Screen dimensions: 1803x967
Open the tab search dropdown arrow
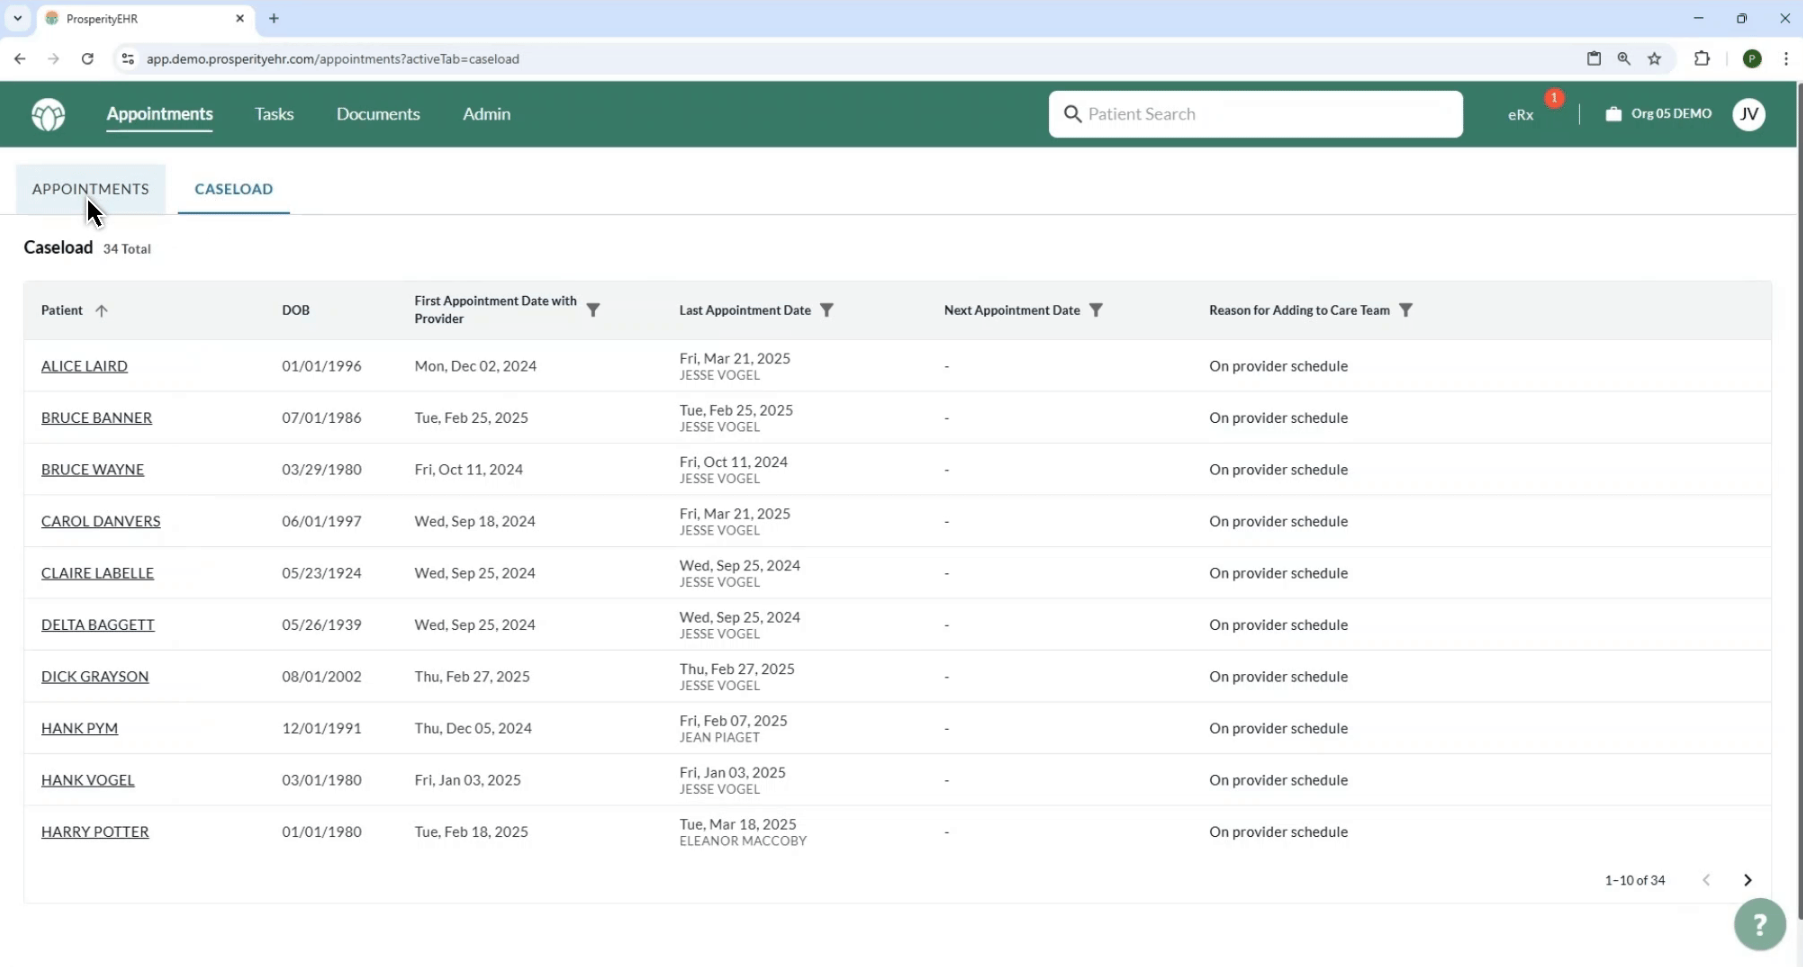pyautogui.click(x=17, y=18)
